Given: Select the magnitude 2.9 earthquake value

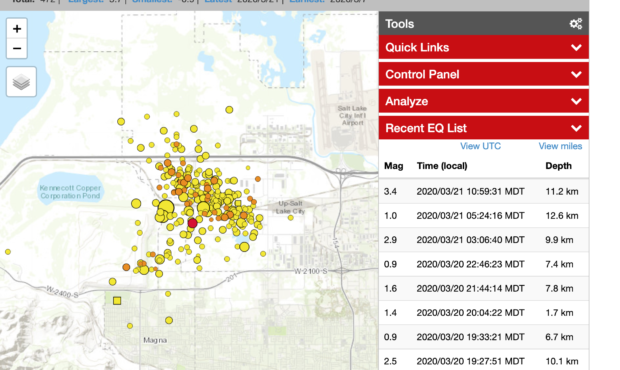Looking at the screenshot, I should click(x=390, y=240).
